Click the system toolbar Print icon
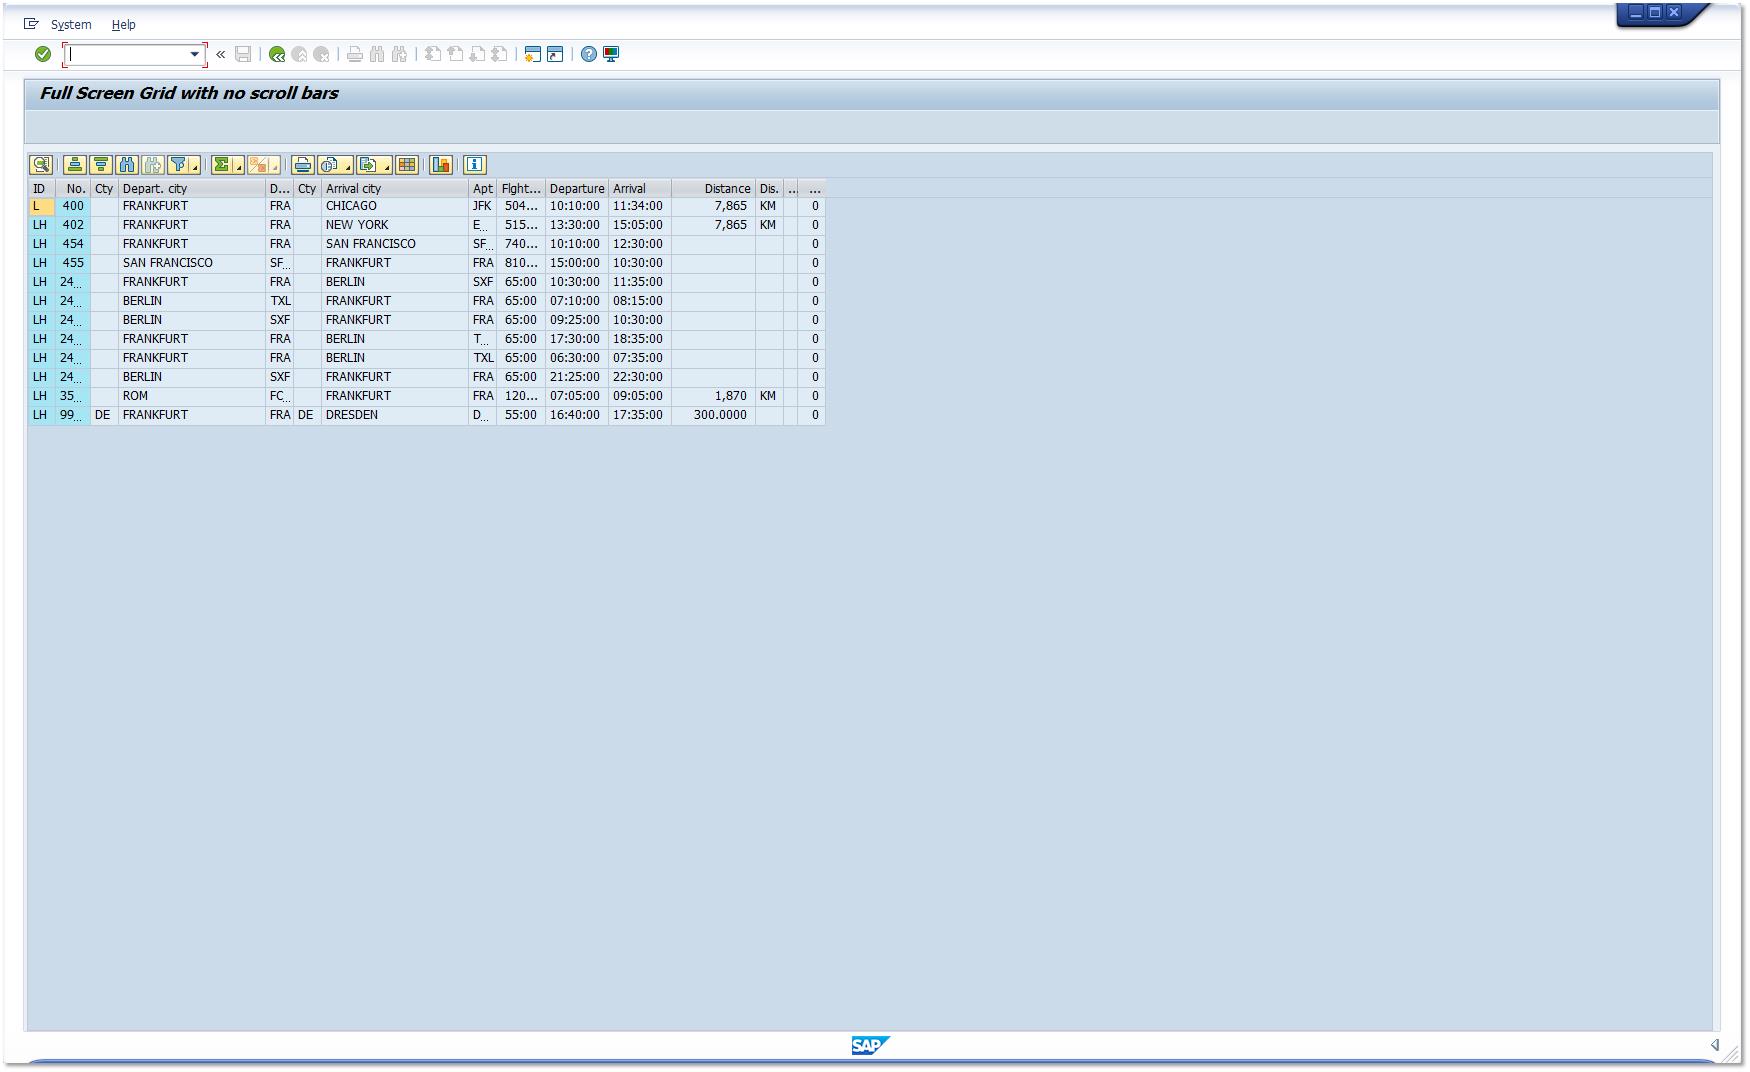The height and width of the screenshot is (1072, 1750). (x=355, y=54)
